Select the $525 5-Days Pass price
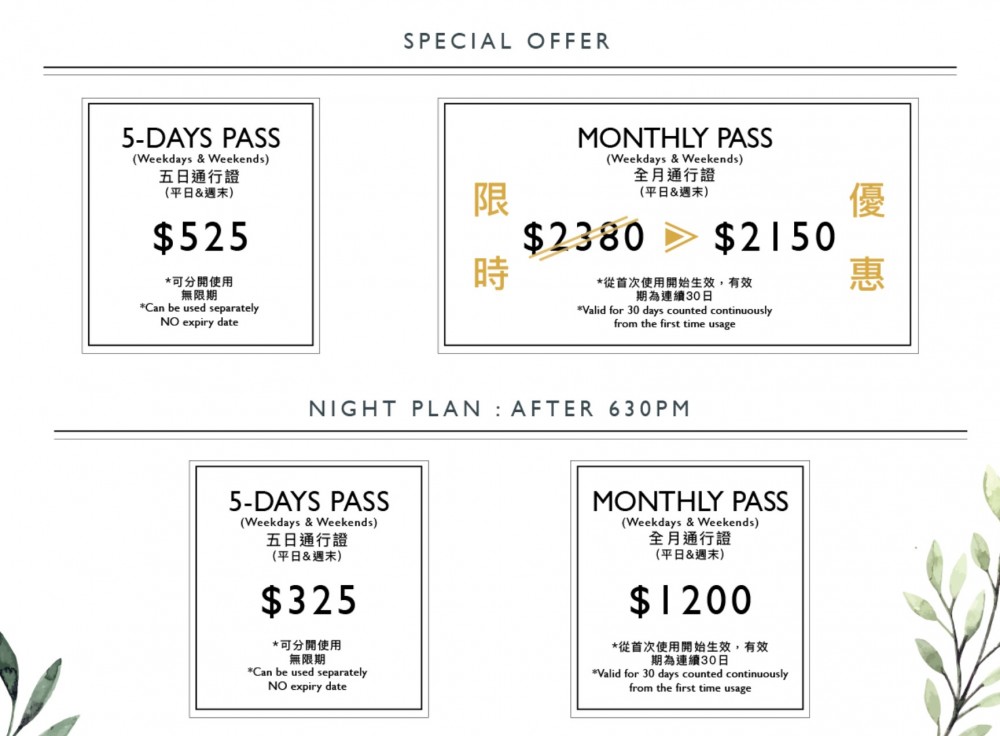This screenshot has height=736, width=1000. [201, 237]
